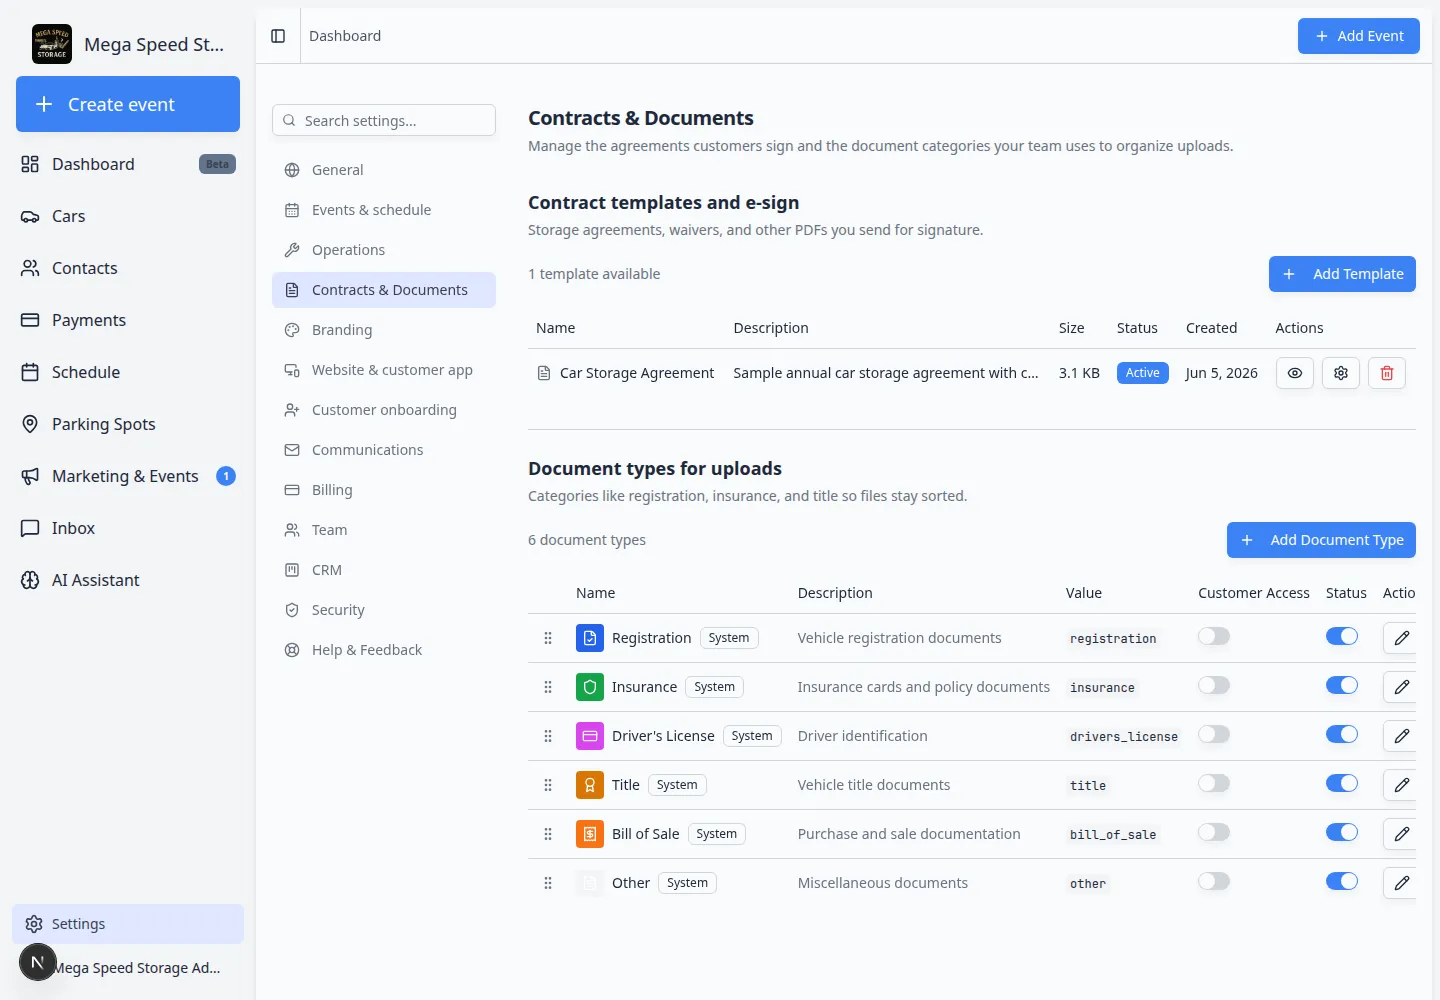Enable Customer Access for Registration
Image resolution: width=1440 pixels, height=1000 pixels.
(1214, 636)
